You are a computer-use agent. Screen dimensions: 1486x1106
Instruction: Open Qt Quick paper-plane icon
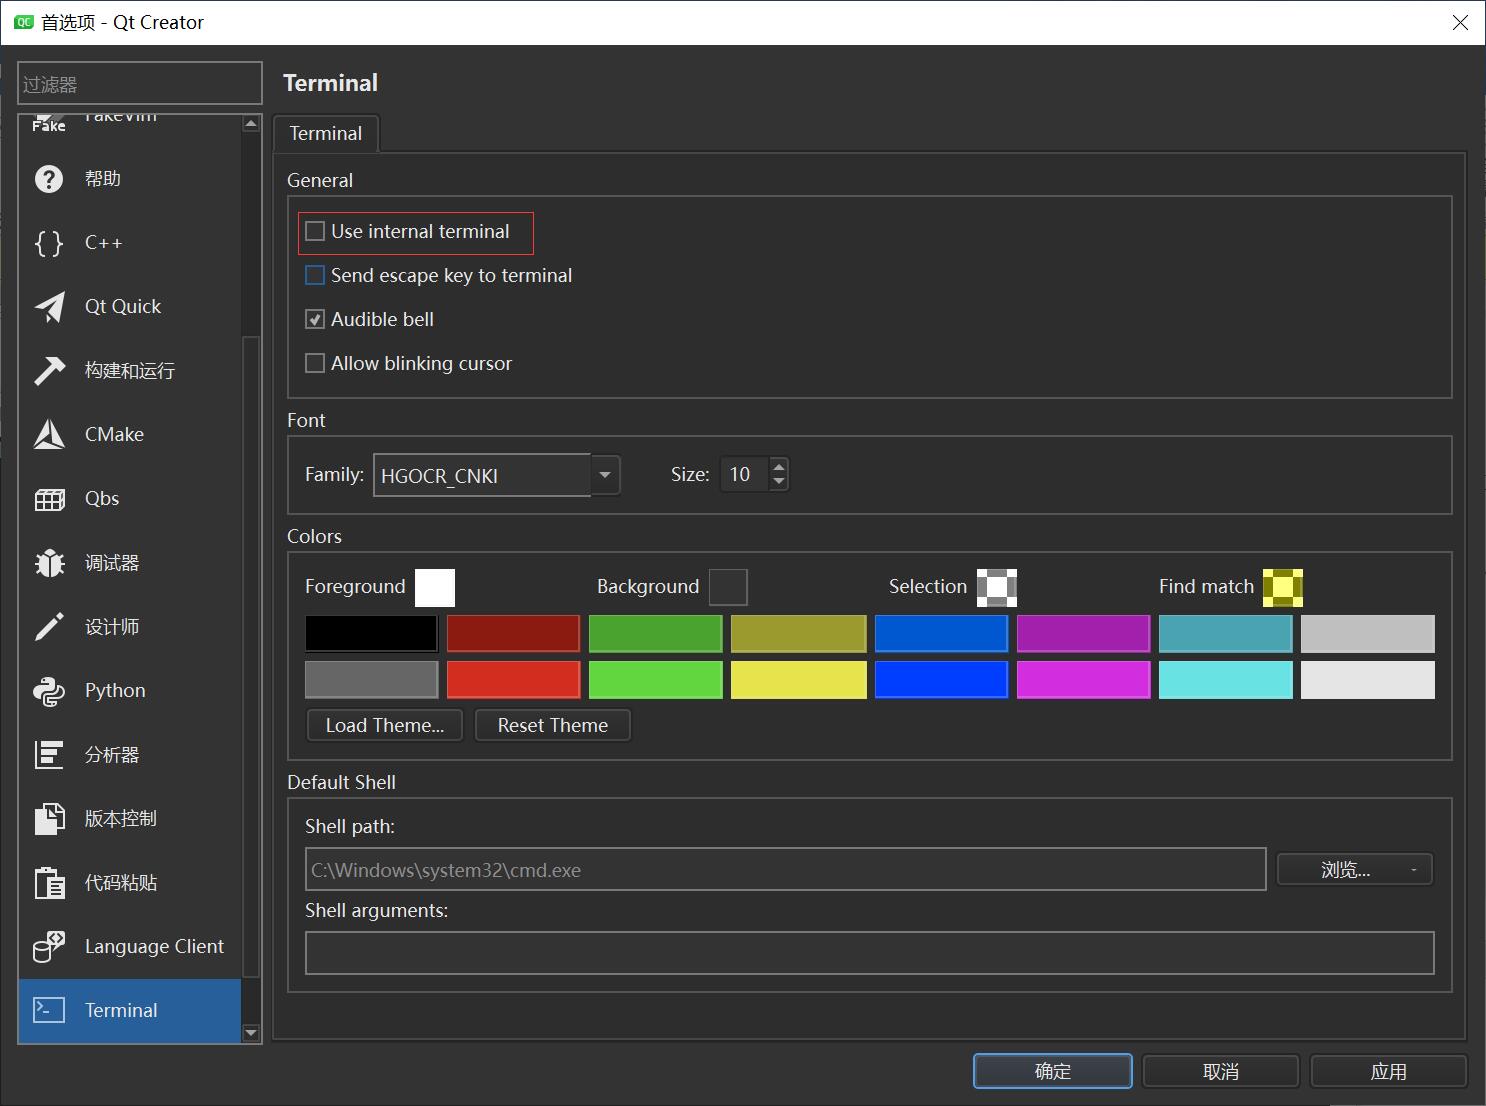pos(49,307)
